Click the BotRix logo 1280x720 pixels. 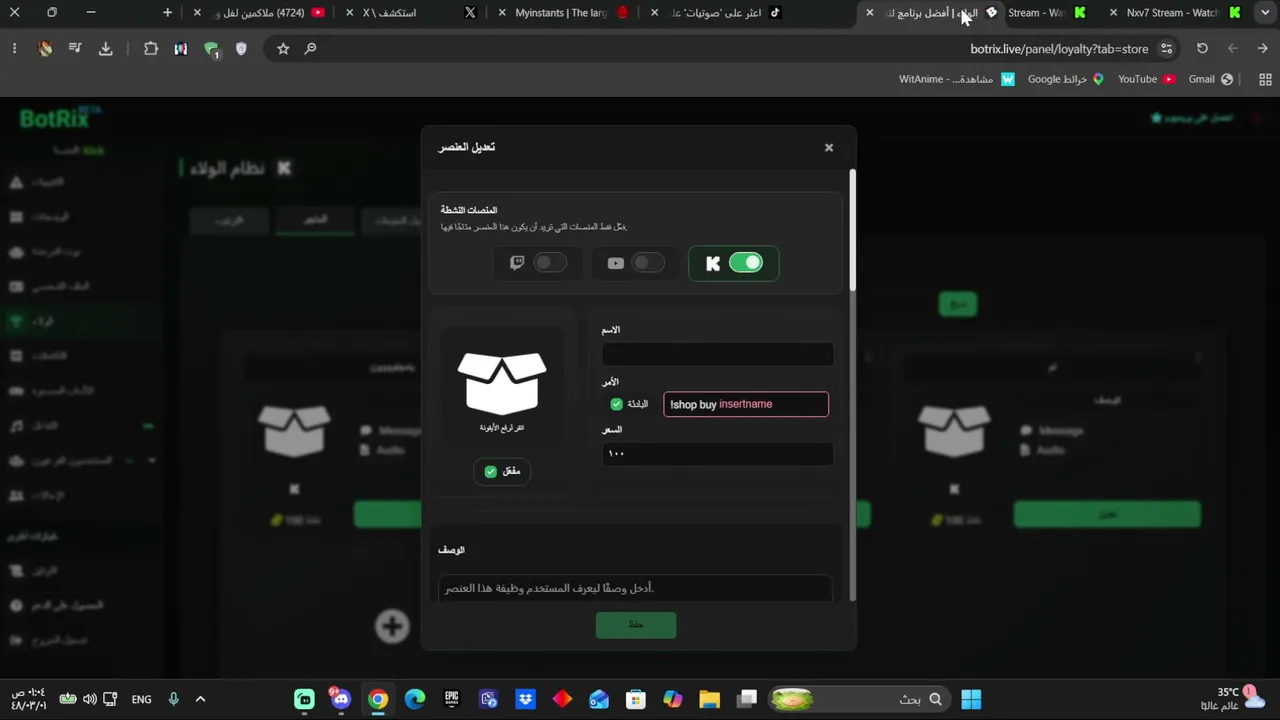(60, 118)
